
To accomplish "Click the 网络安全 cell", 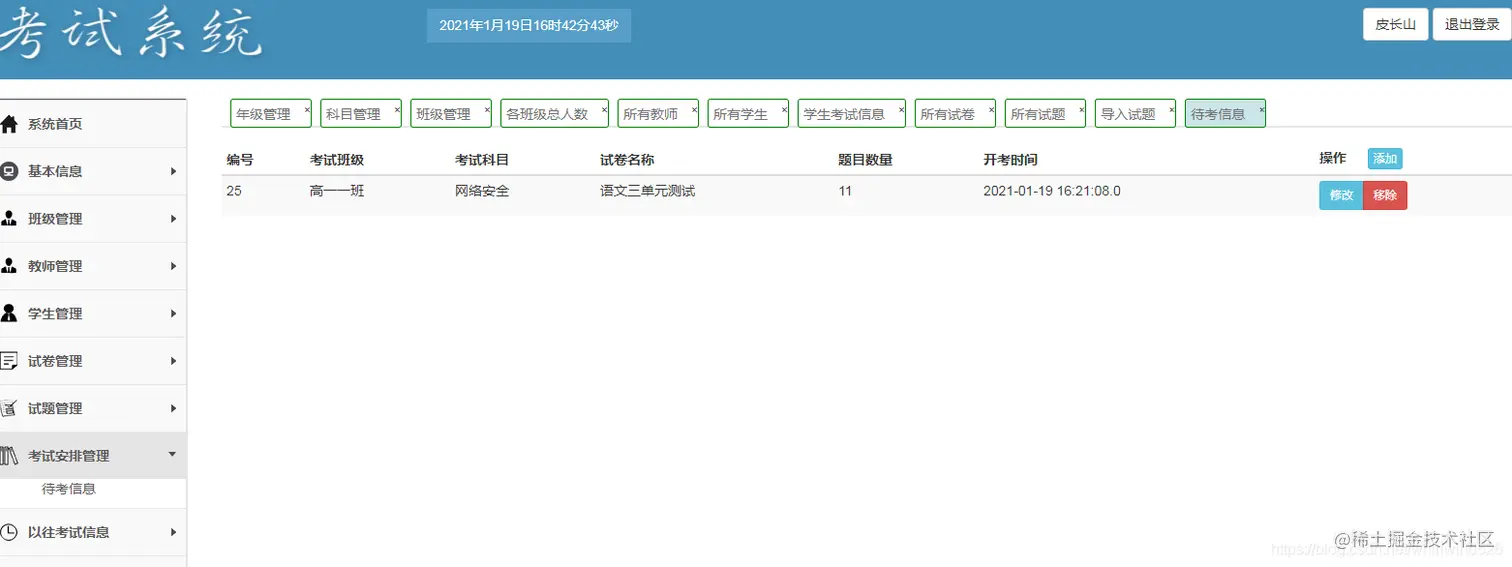I will tap(482, 190).
